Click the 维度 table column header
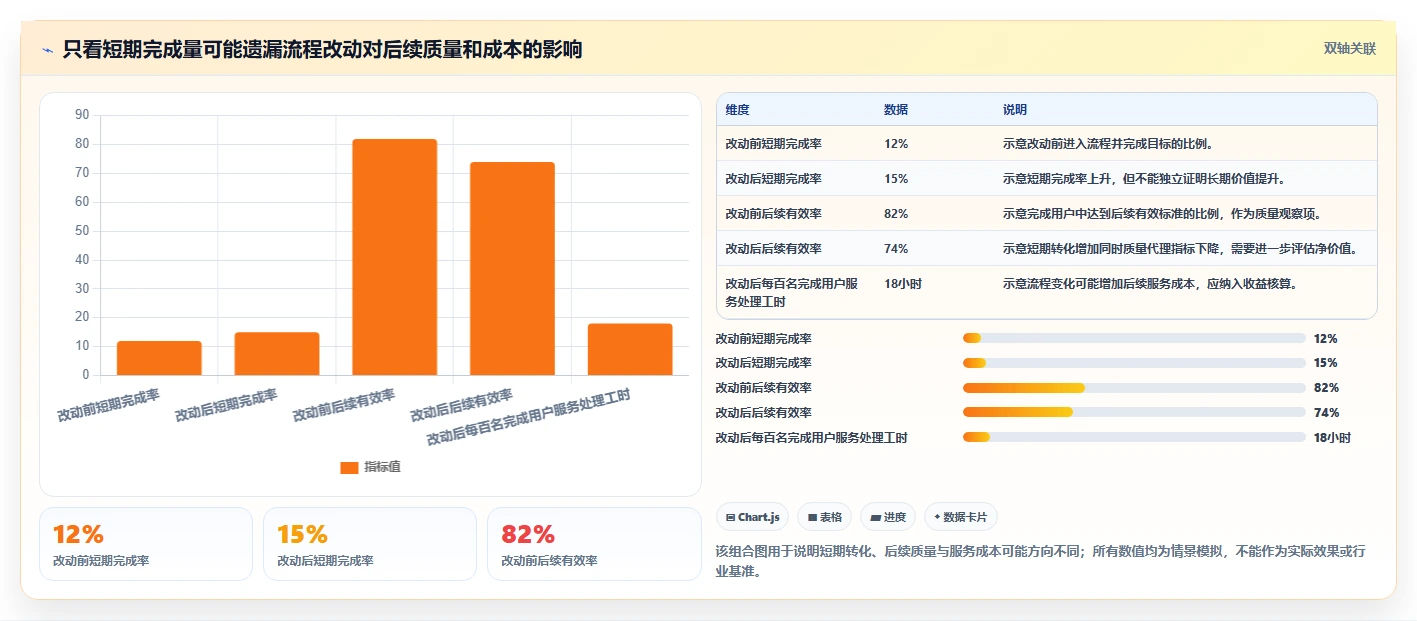This screenshot has width=1417, height=621. click(738, 110)
